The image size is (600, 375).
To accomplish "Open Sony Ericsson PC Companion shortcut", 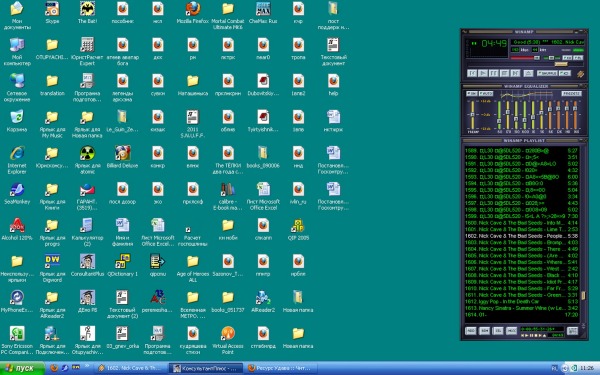I will 17,340.
